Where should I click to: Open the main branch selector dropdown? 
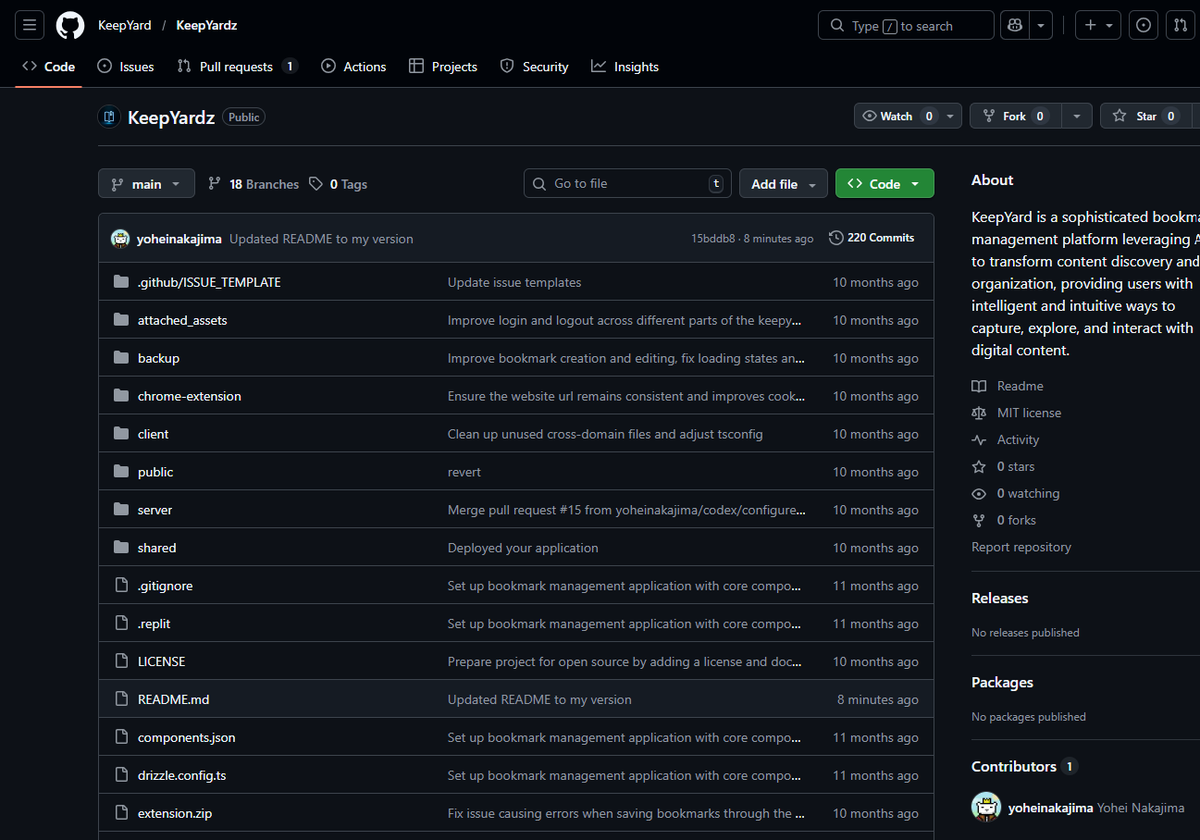[x=146, y=184]
